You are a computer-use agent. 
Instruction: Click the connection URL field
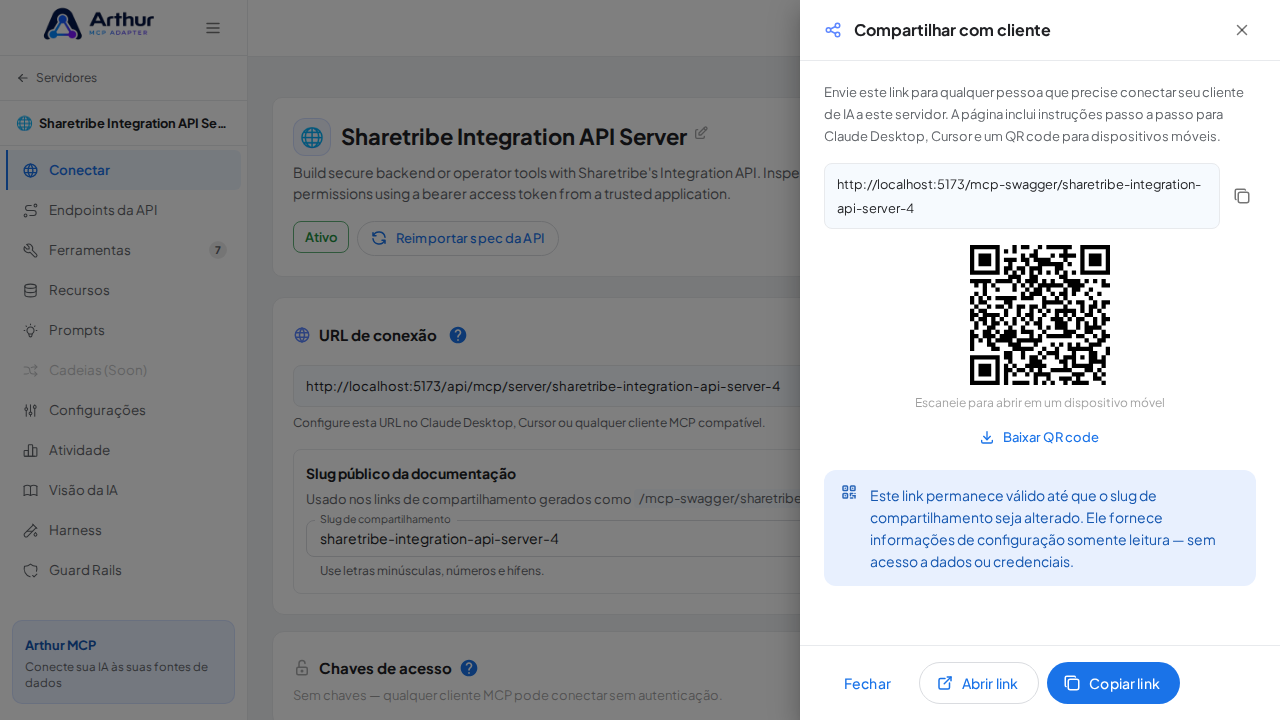[x=546, y=386]
